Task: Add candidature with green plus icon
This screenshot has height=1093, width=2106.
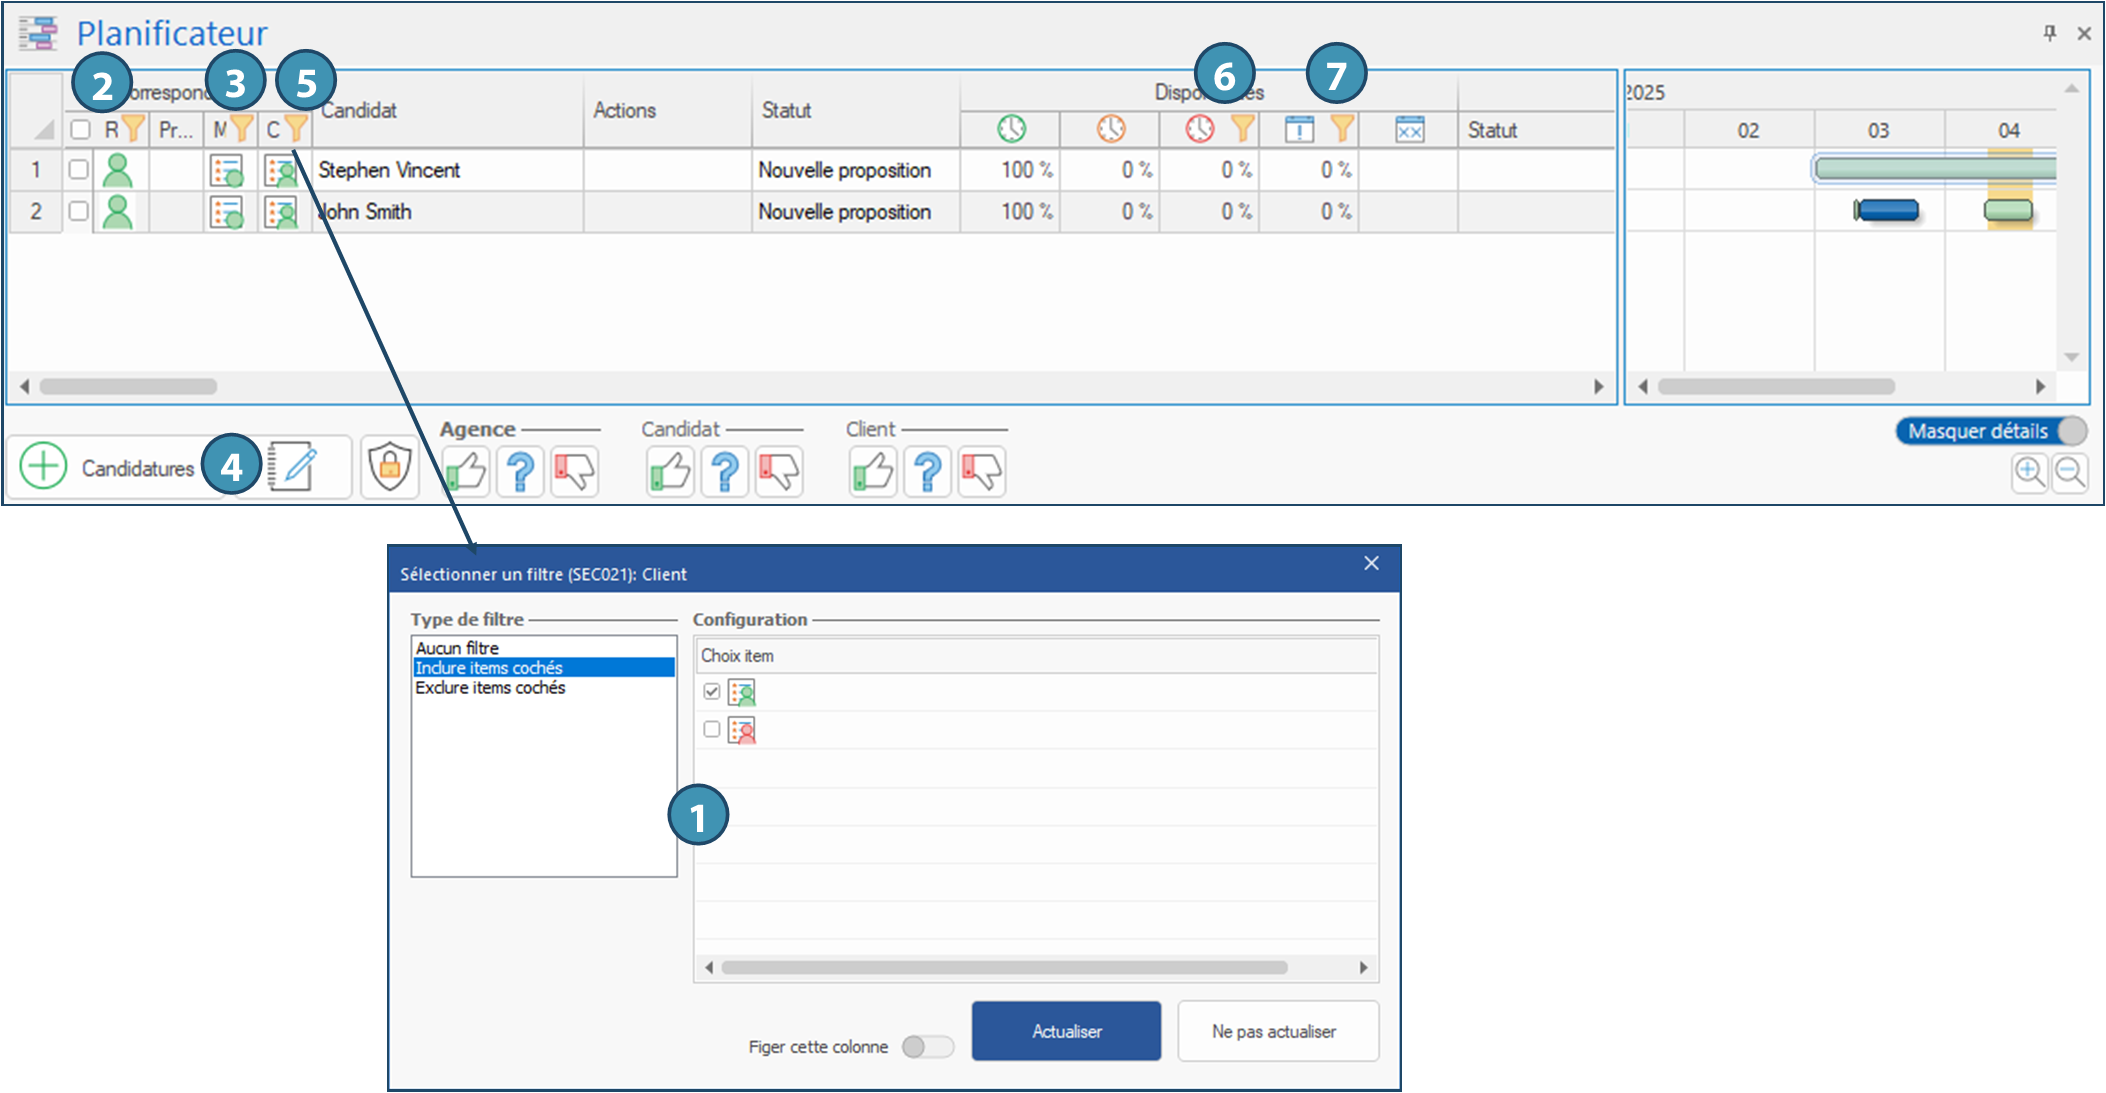Action: coord(44,467)
